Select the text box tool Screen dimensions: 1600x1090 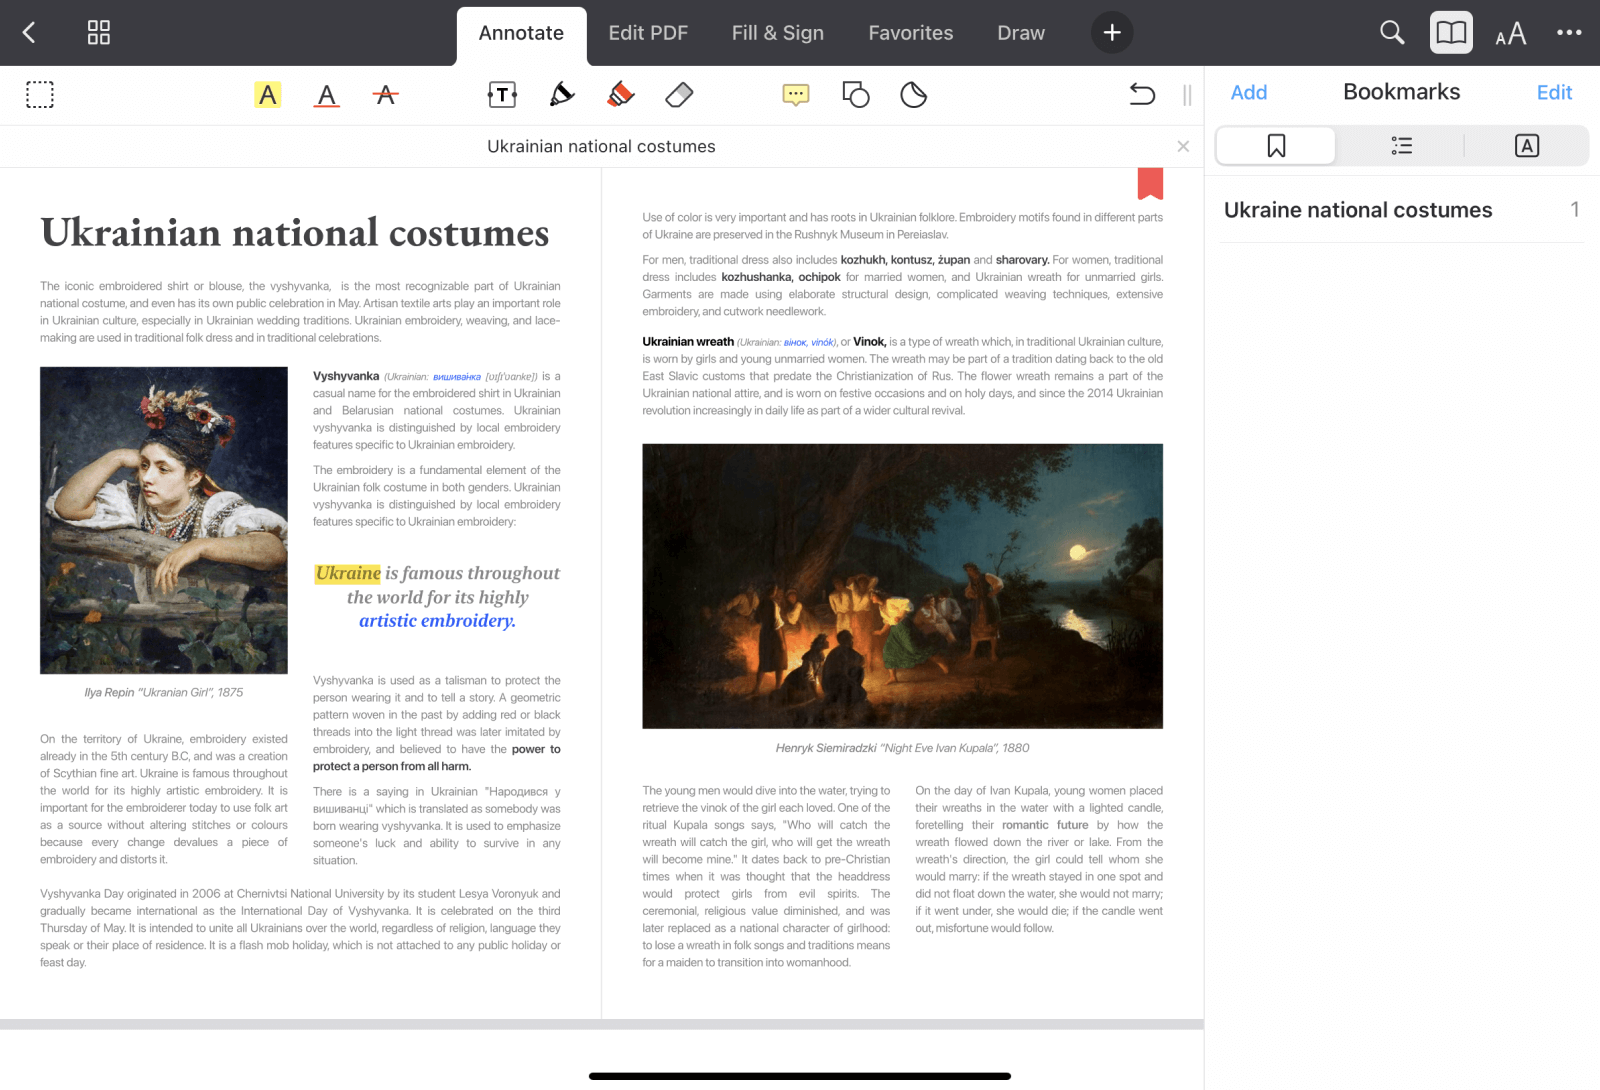[502, 95]
